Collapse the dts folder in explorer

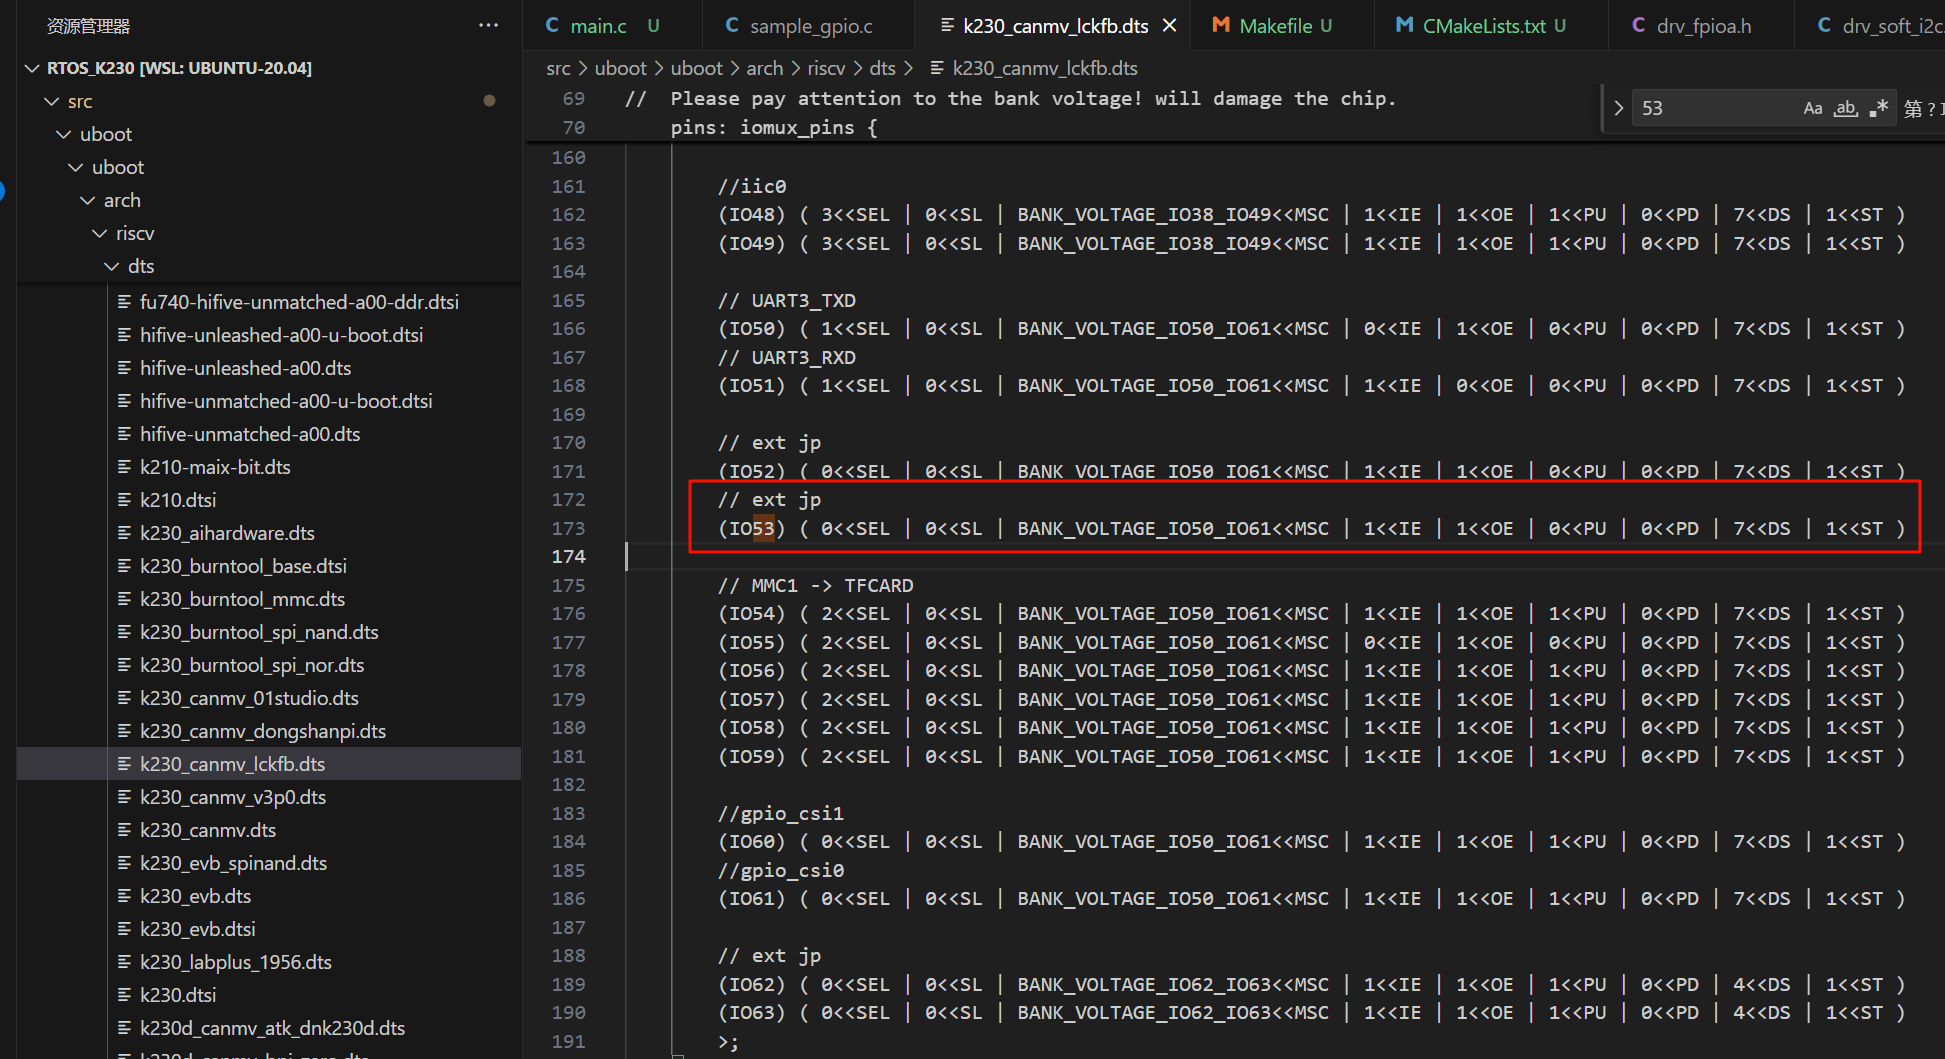point(111,266)
